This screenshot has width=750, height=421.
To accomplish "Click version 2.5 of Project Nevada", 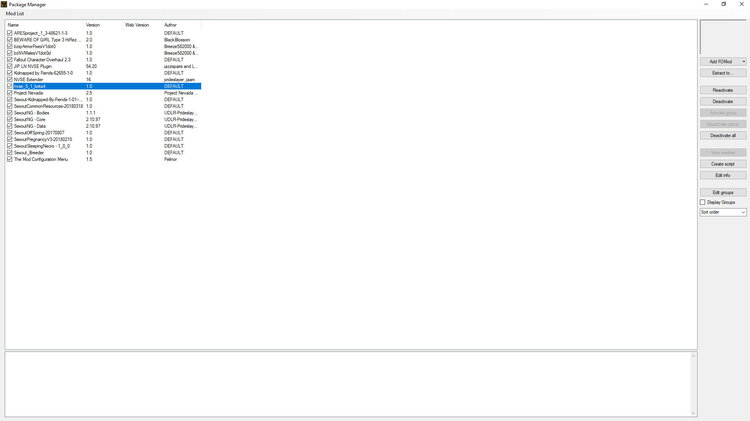I will (x=89, y=93).
